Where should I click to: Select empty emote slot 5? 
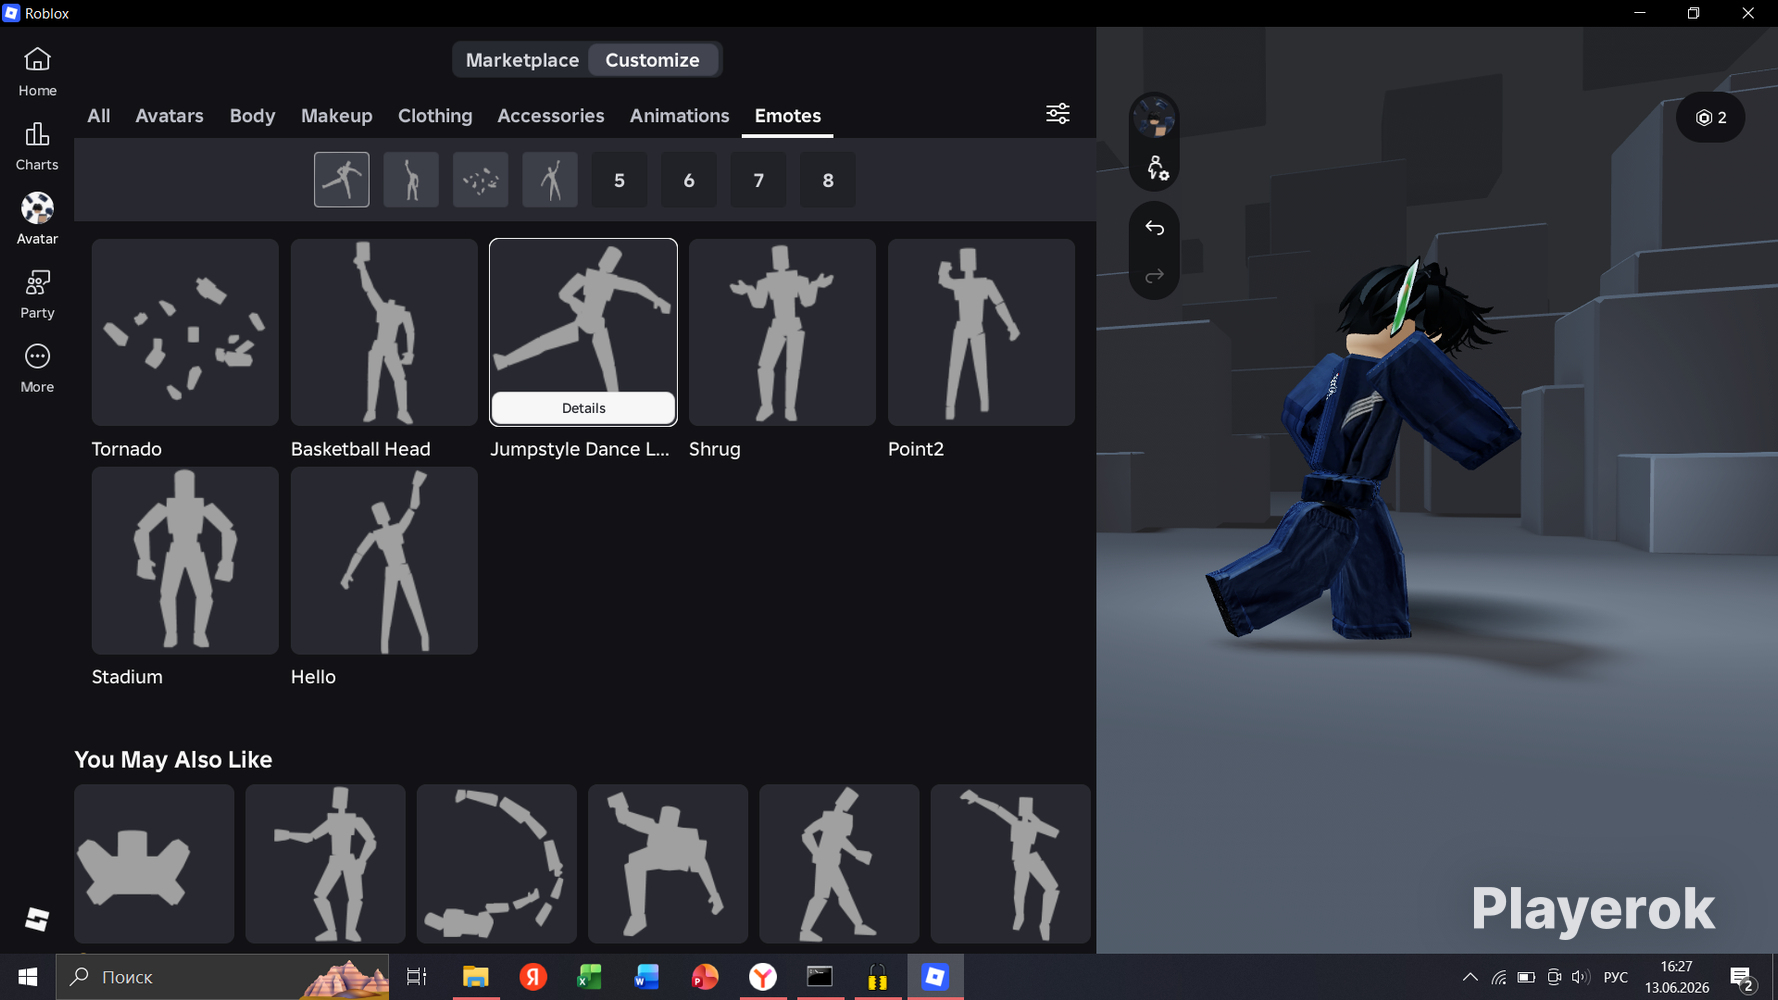tap(620, 180)
